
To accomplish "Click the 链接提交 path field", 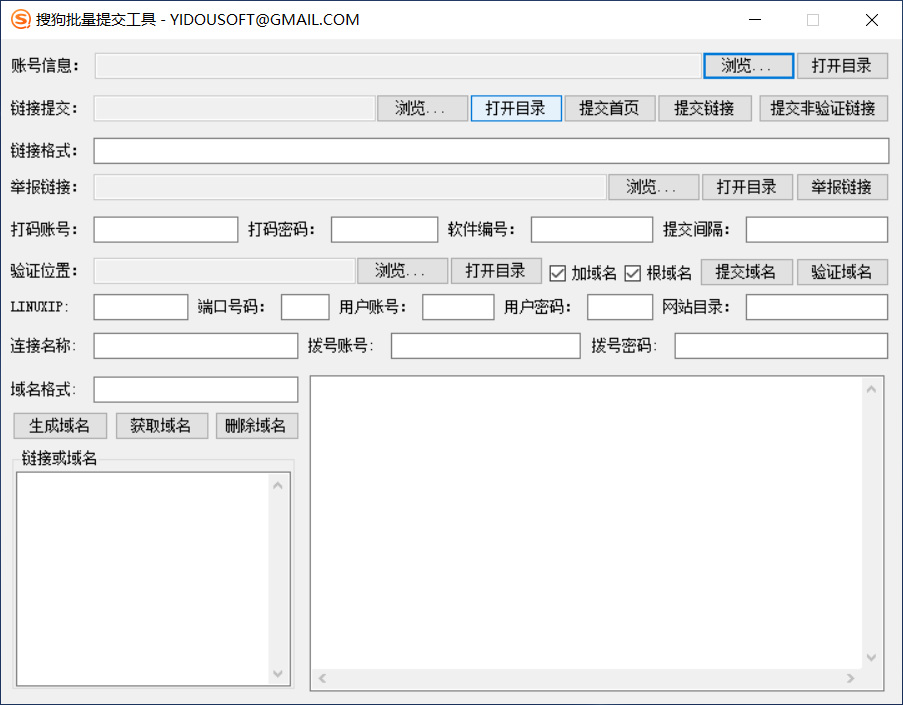I will click(234, 108).
